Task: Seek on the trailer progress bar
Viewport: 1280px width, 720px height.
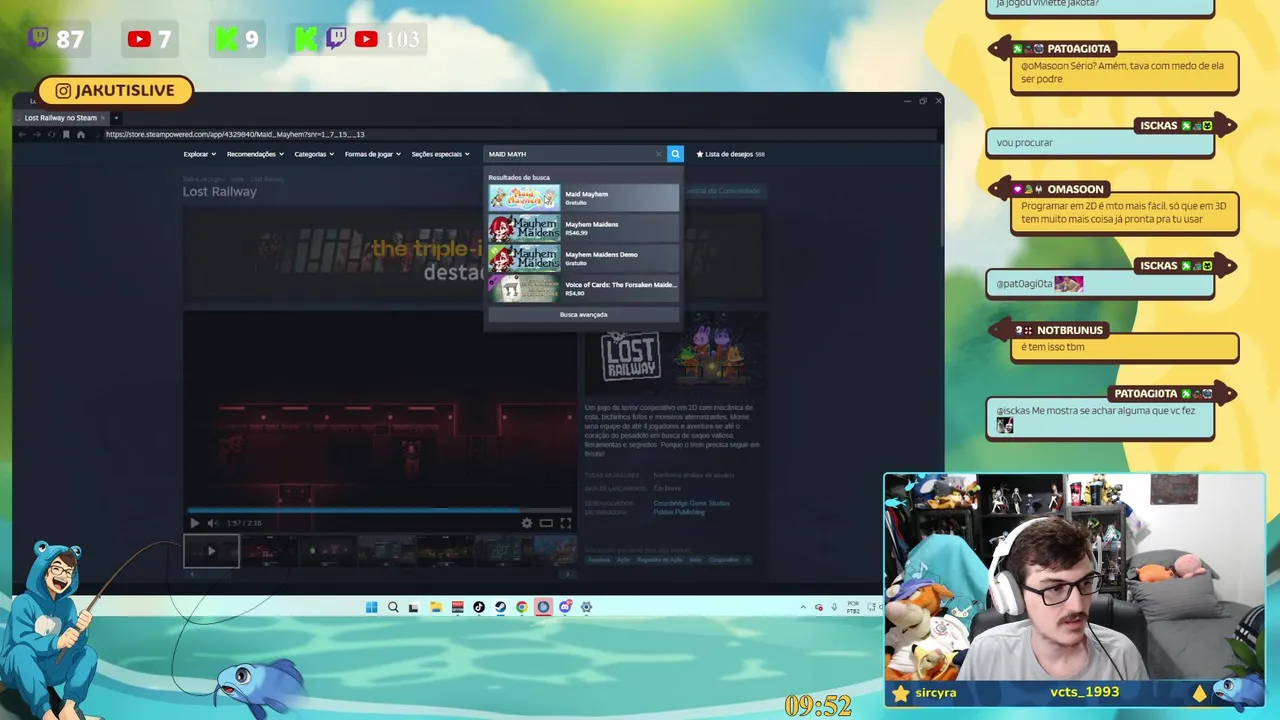Action: pyautogui.click(x=380, y=510)
